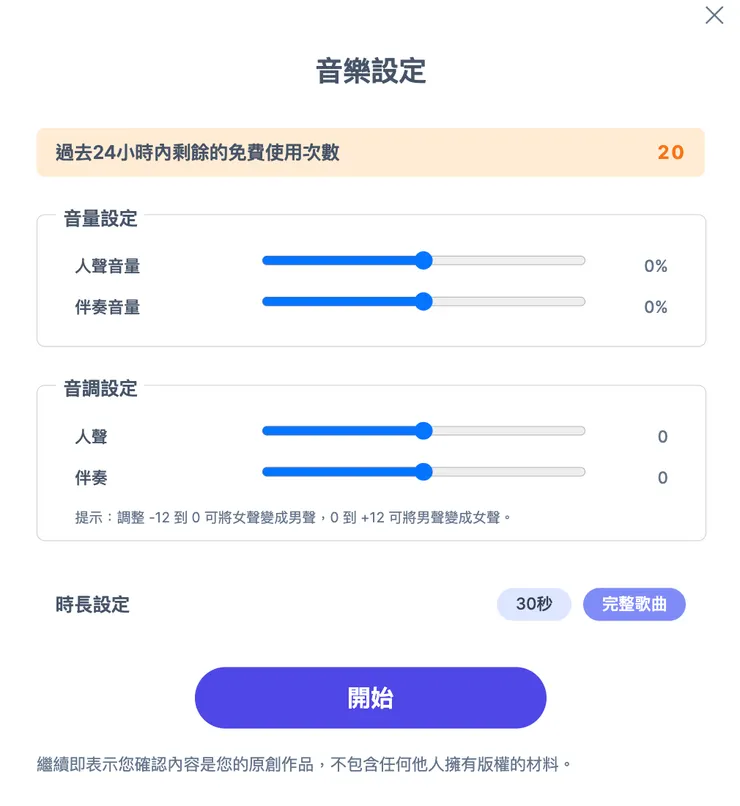Click the 人聲 pitch value 0
Viewport: 740px width, 806px height.
pos(662,437)
